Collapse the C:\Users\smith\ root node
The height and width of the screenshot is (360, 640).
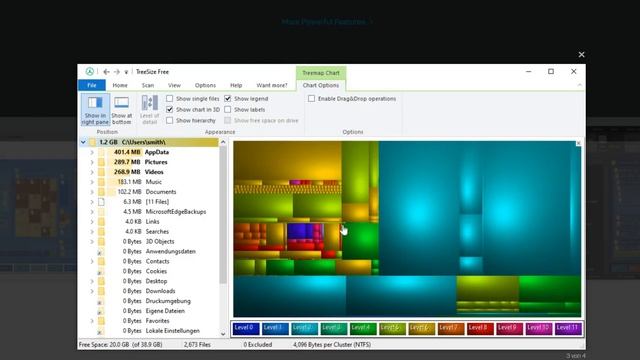[83, 142]
